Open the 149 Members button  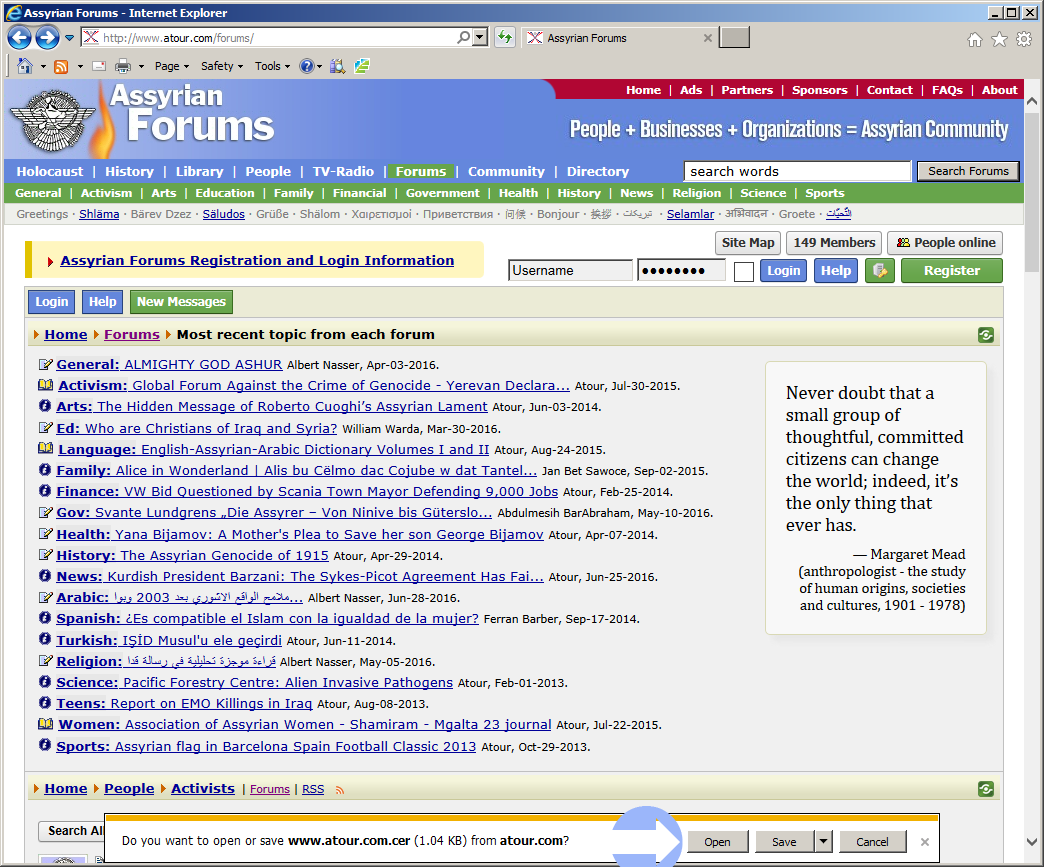point(834,242)
